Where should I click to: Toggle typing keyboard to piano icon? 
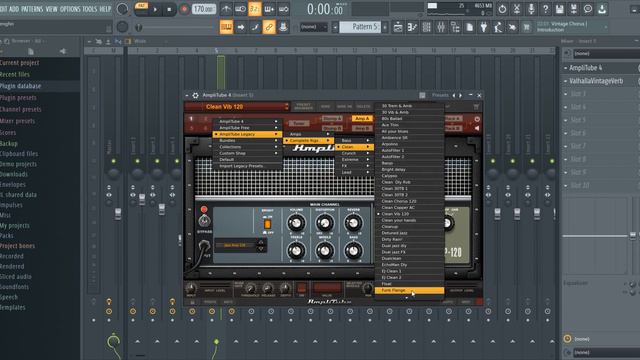pos(226,27)
